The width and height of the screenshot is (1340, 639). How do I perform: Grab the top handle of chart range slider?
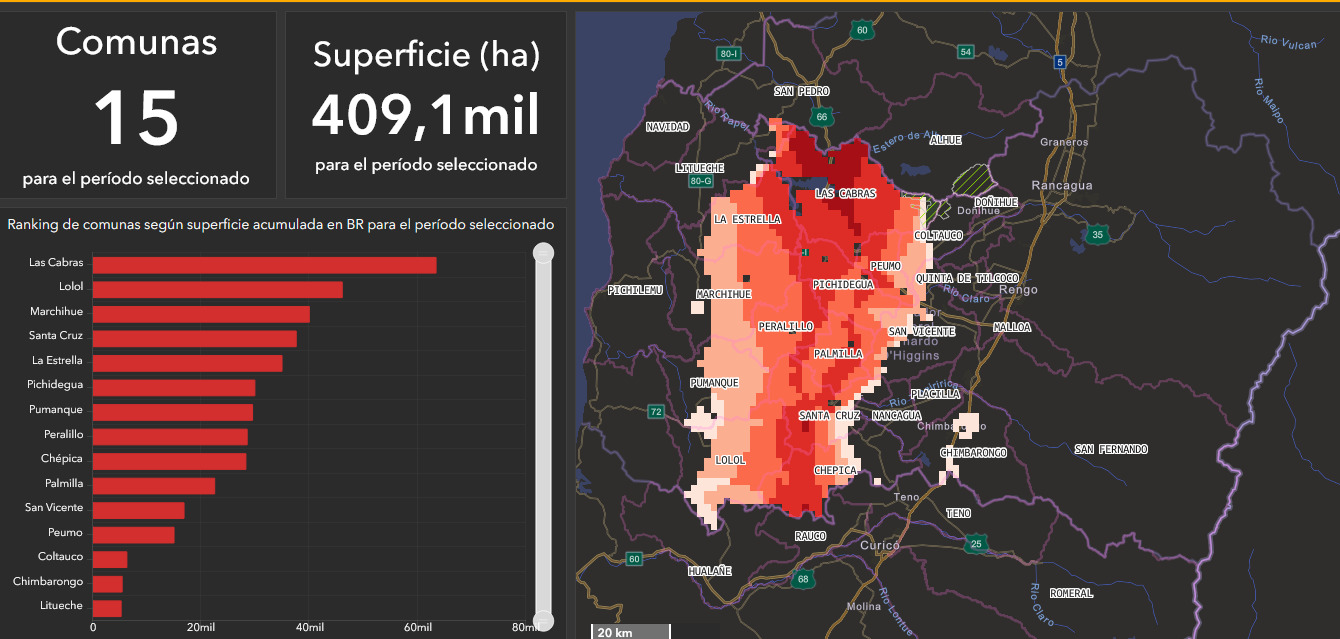pyautogui.click(x=543, y=253)
